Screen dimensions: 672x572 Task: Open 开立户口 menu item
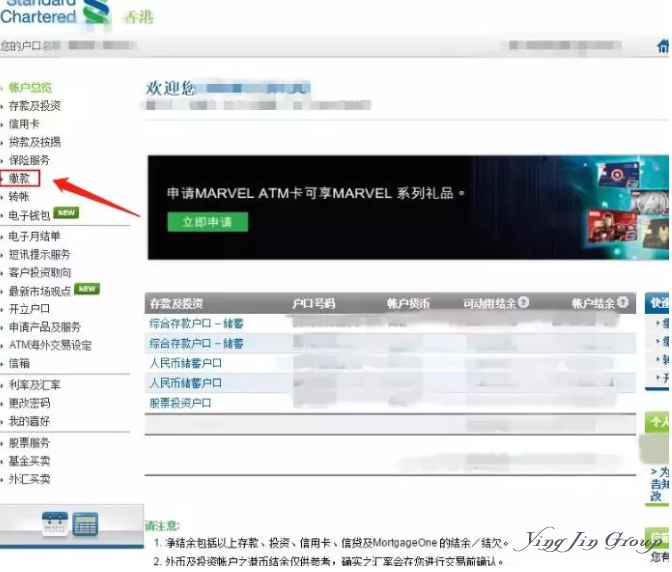[29, 309]
